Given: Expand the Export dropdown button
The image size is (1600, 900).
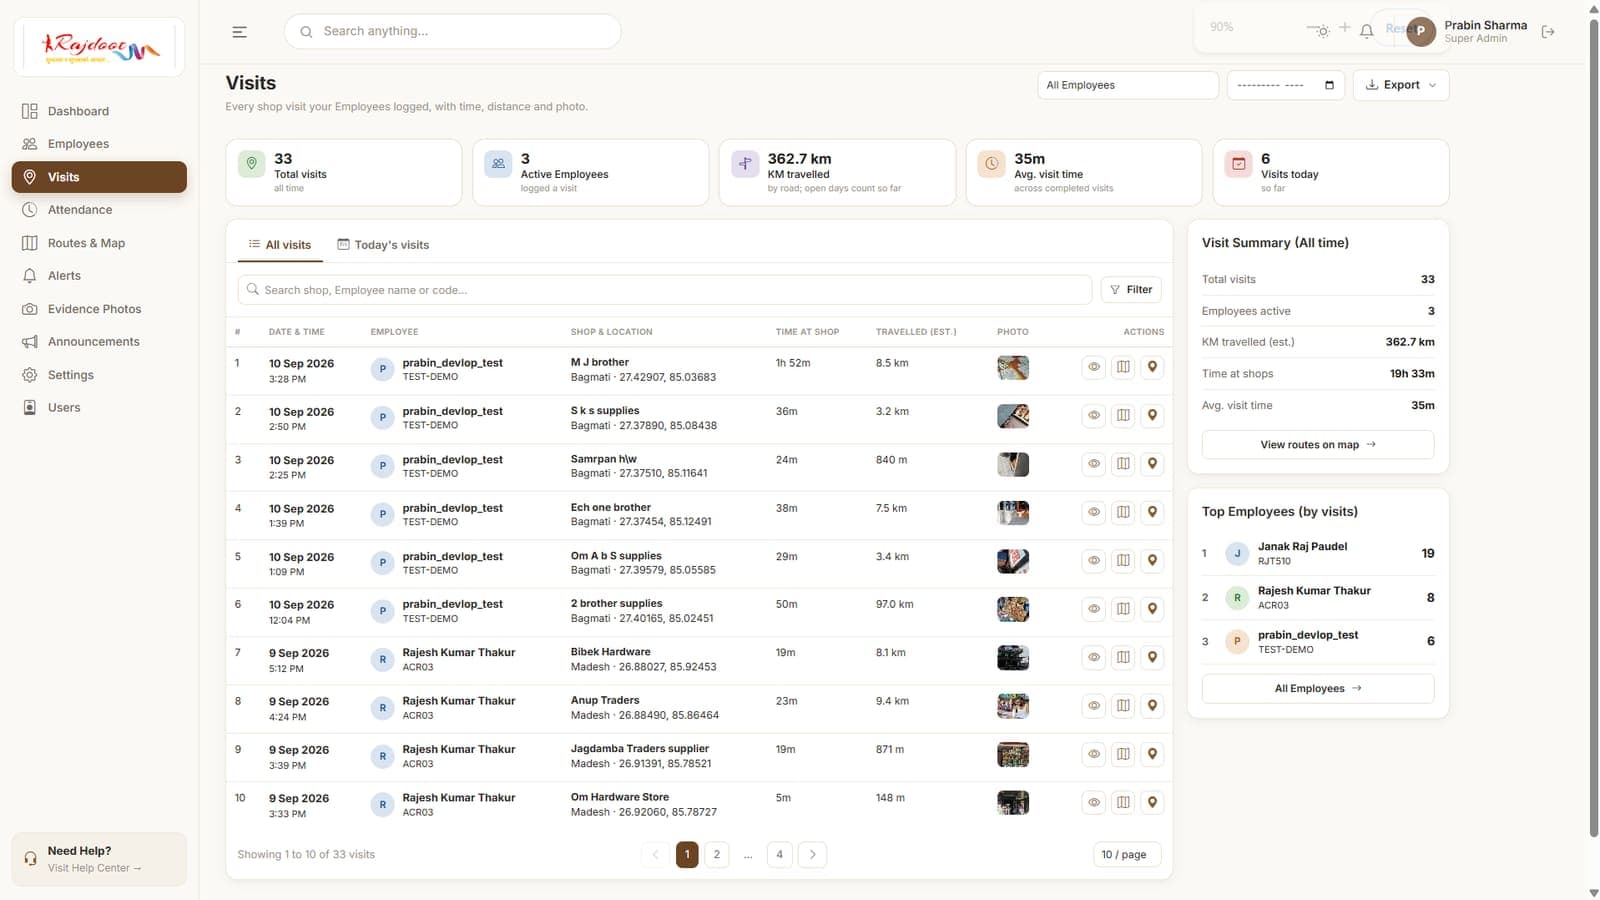Looking at the screenshot, I should pyautogui.click(x=1400, y=85).
